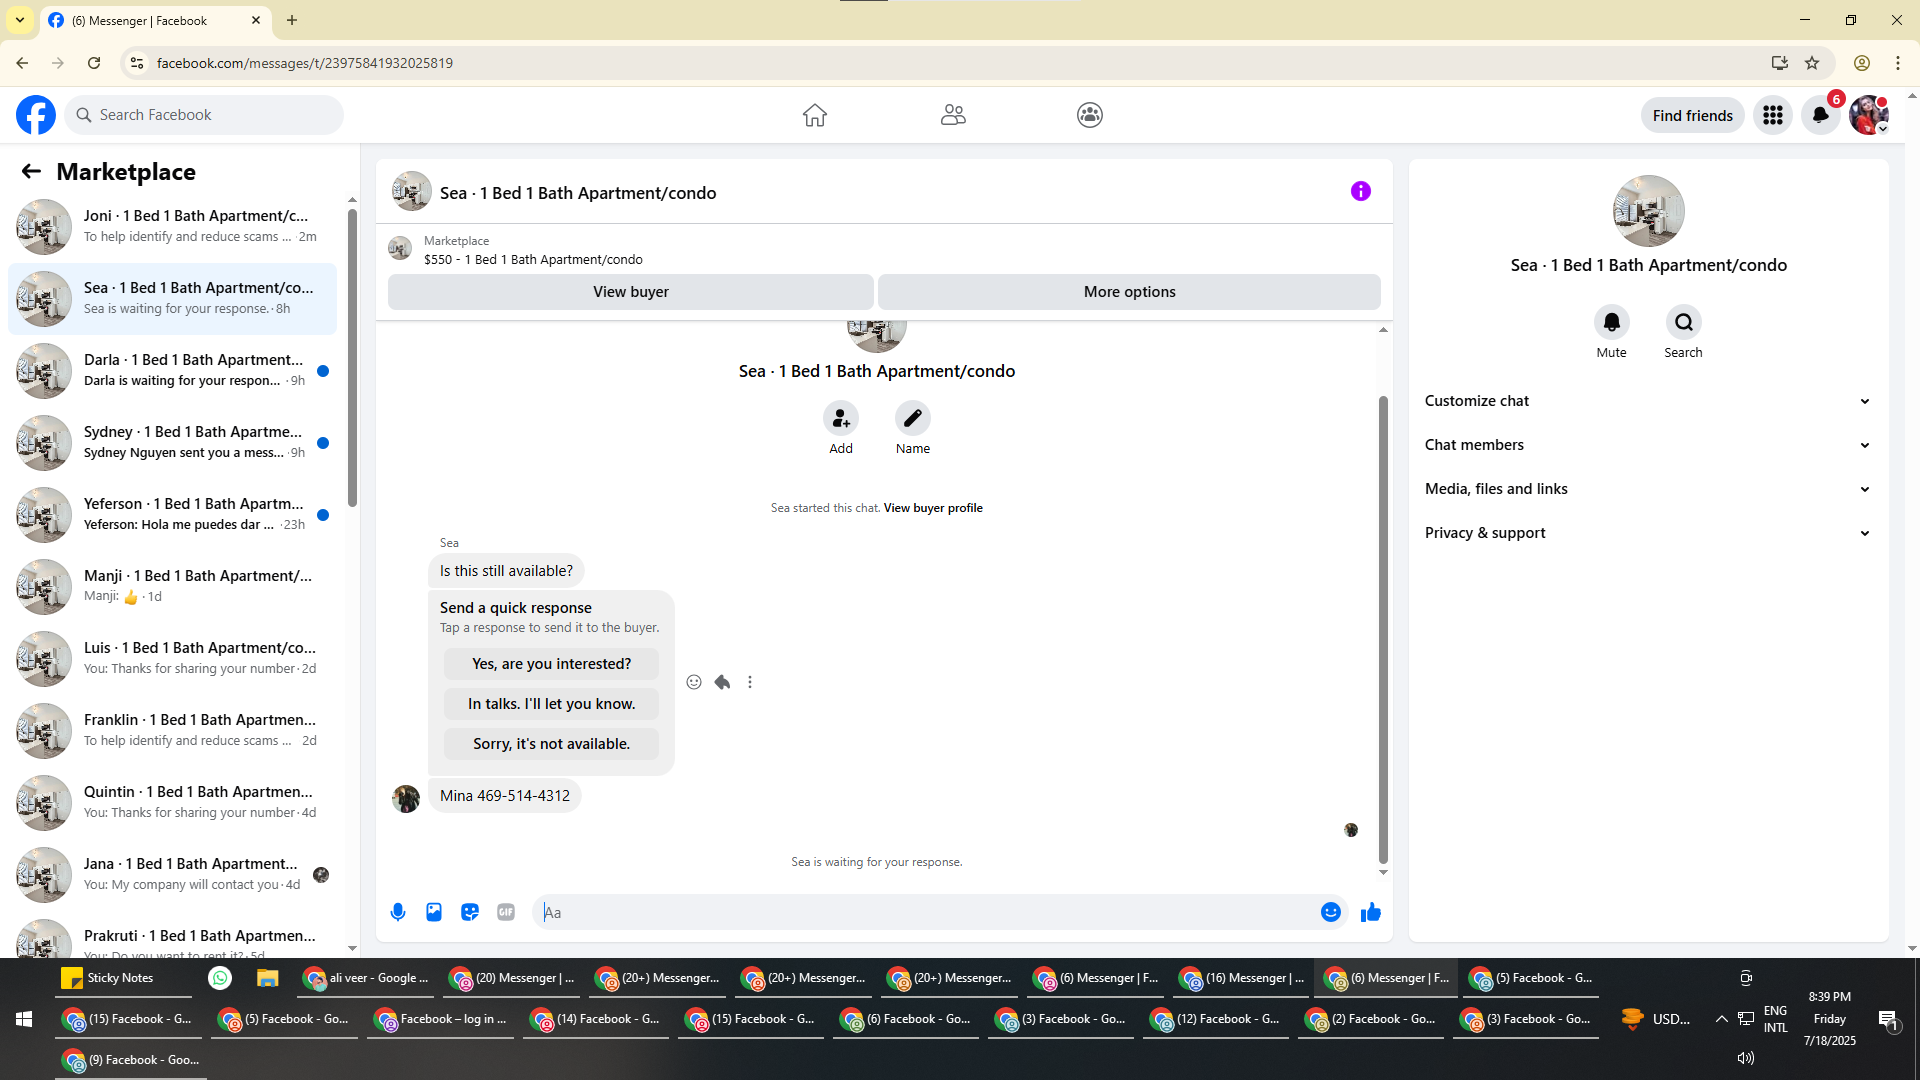The height and width of the screenshot is (1080, 1920).
Task: Click the purple conversation info icon
Action: (1360, 191)
